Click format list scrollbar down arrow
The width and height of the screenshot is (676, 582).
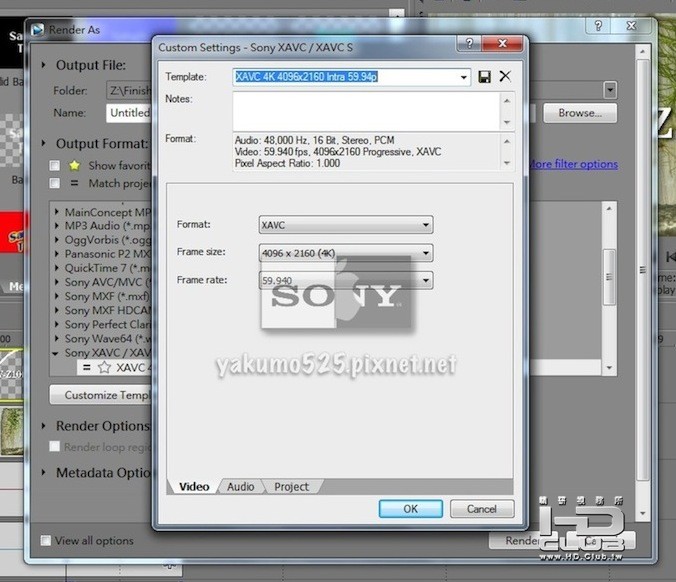point(609,368)
